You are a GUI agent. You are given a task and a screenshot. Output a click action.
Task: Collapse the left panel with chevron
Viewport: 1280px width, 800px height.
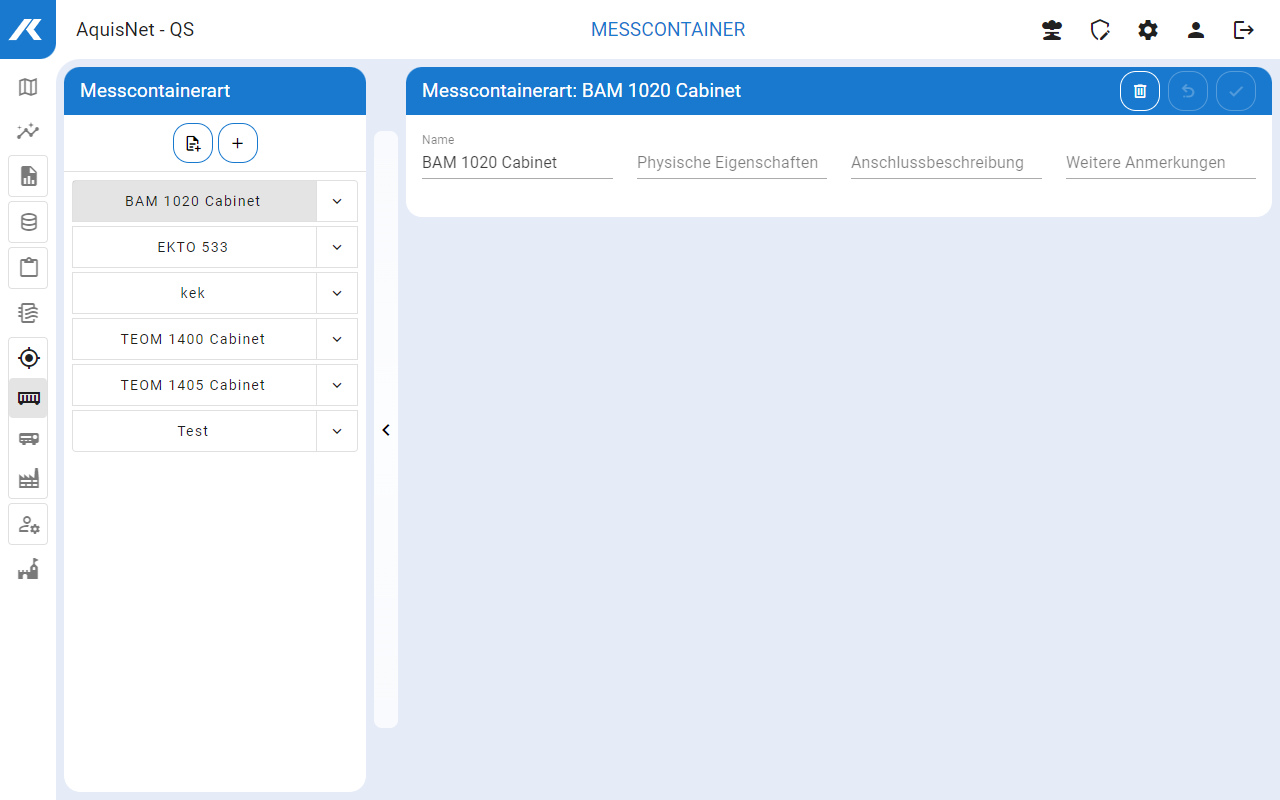(x=386, y=430)
